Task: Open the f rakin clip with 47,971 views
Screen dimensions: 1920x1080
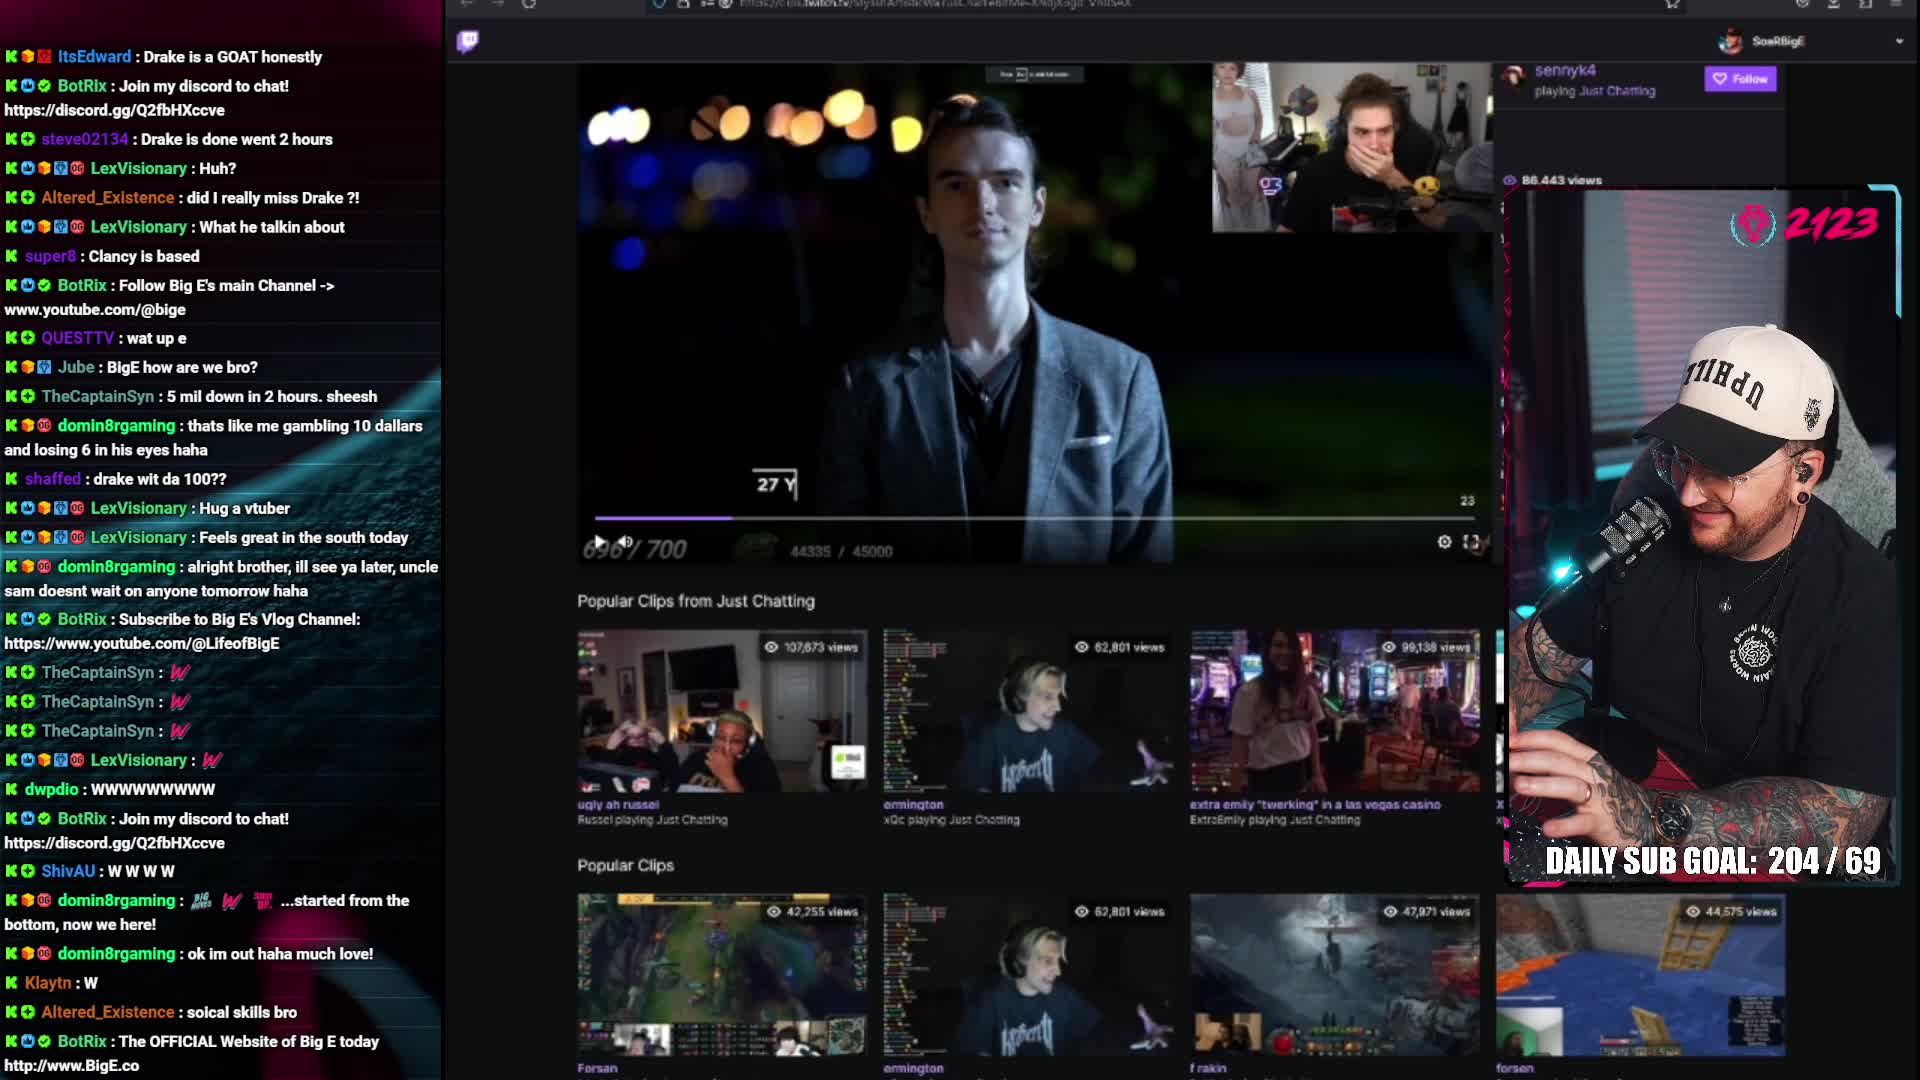Action: tap(1334, 975)
